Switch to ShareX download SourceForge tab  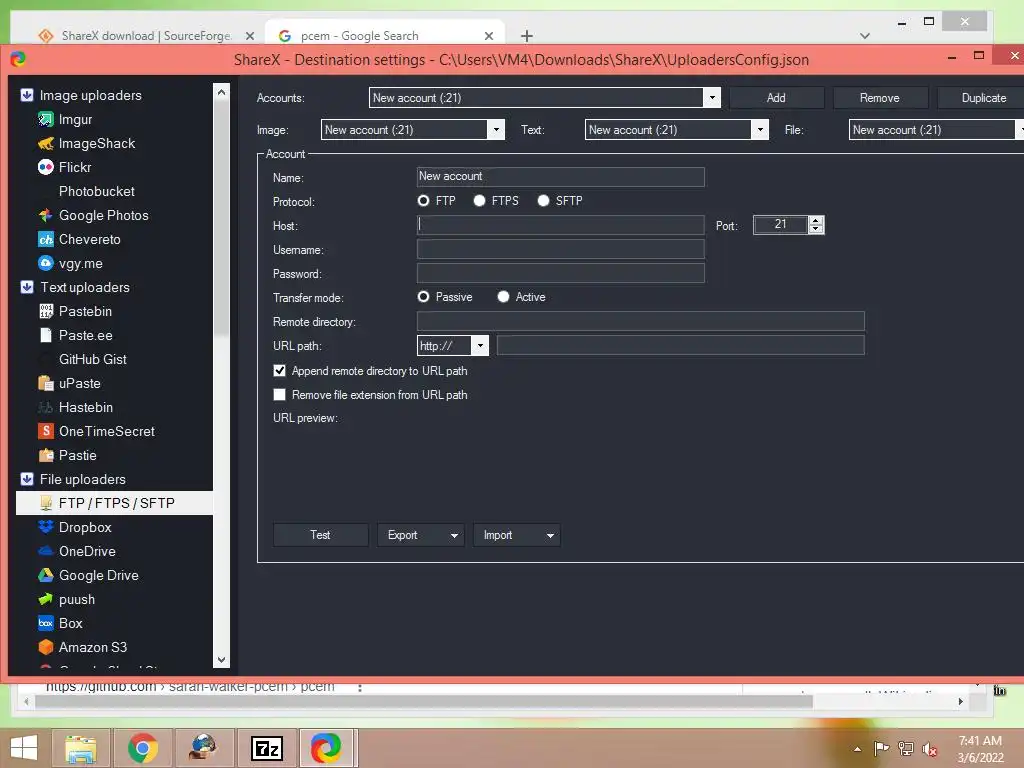146,35
